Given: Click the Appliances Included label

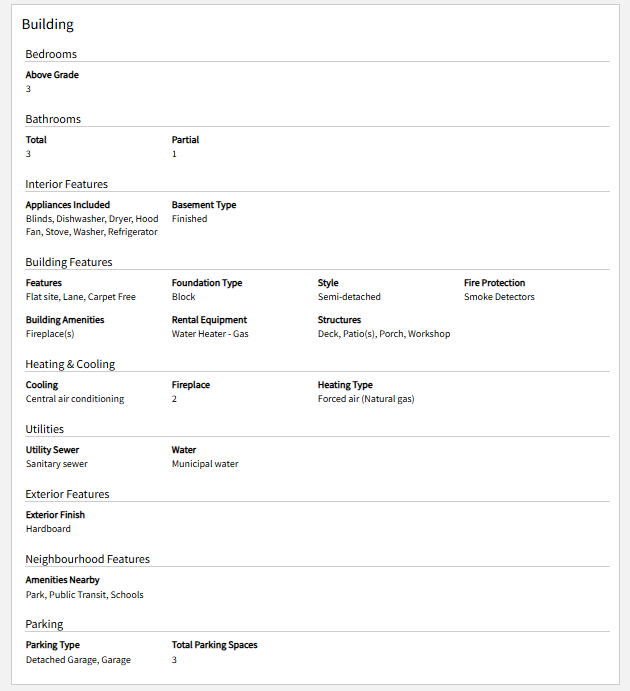Looking at the screenshot, I should coord(68,205).
